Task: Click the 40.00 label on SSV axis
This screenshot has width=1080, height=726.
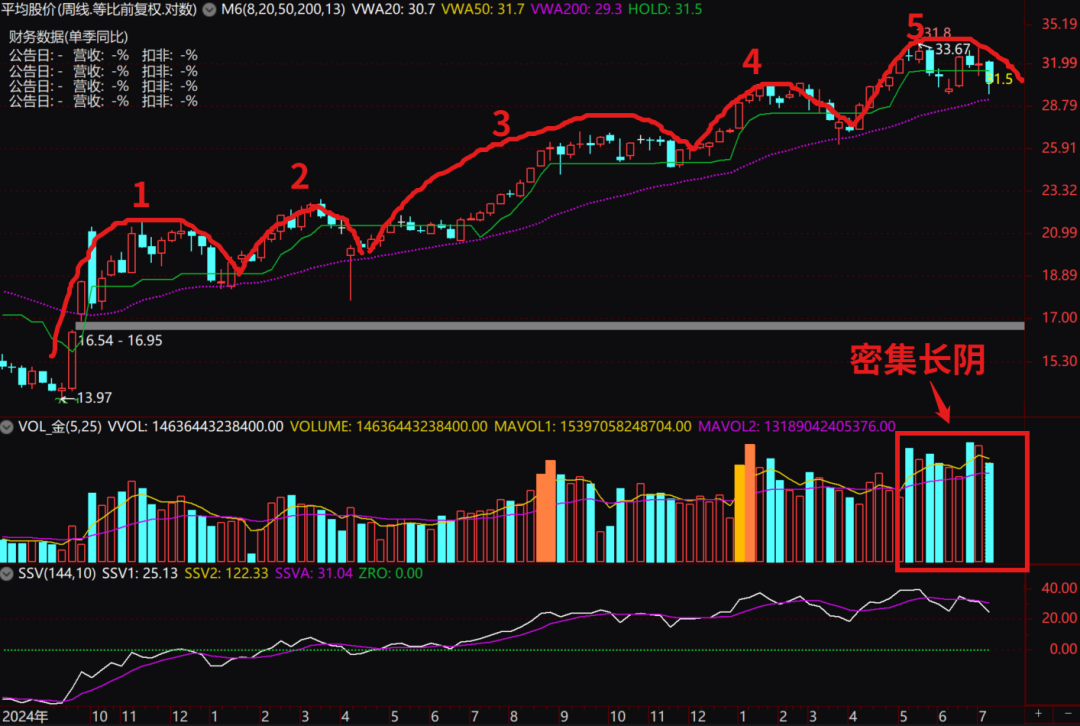Action: coord(1059,588)
